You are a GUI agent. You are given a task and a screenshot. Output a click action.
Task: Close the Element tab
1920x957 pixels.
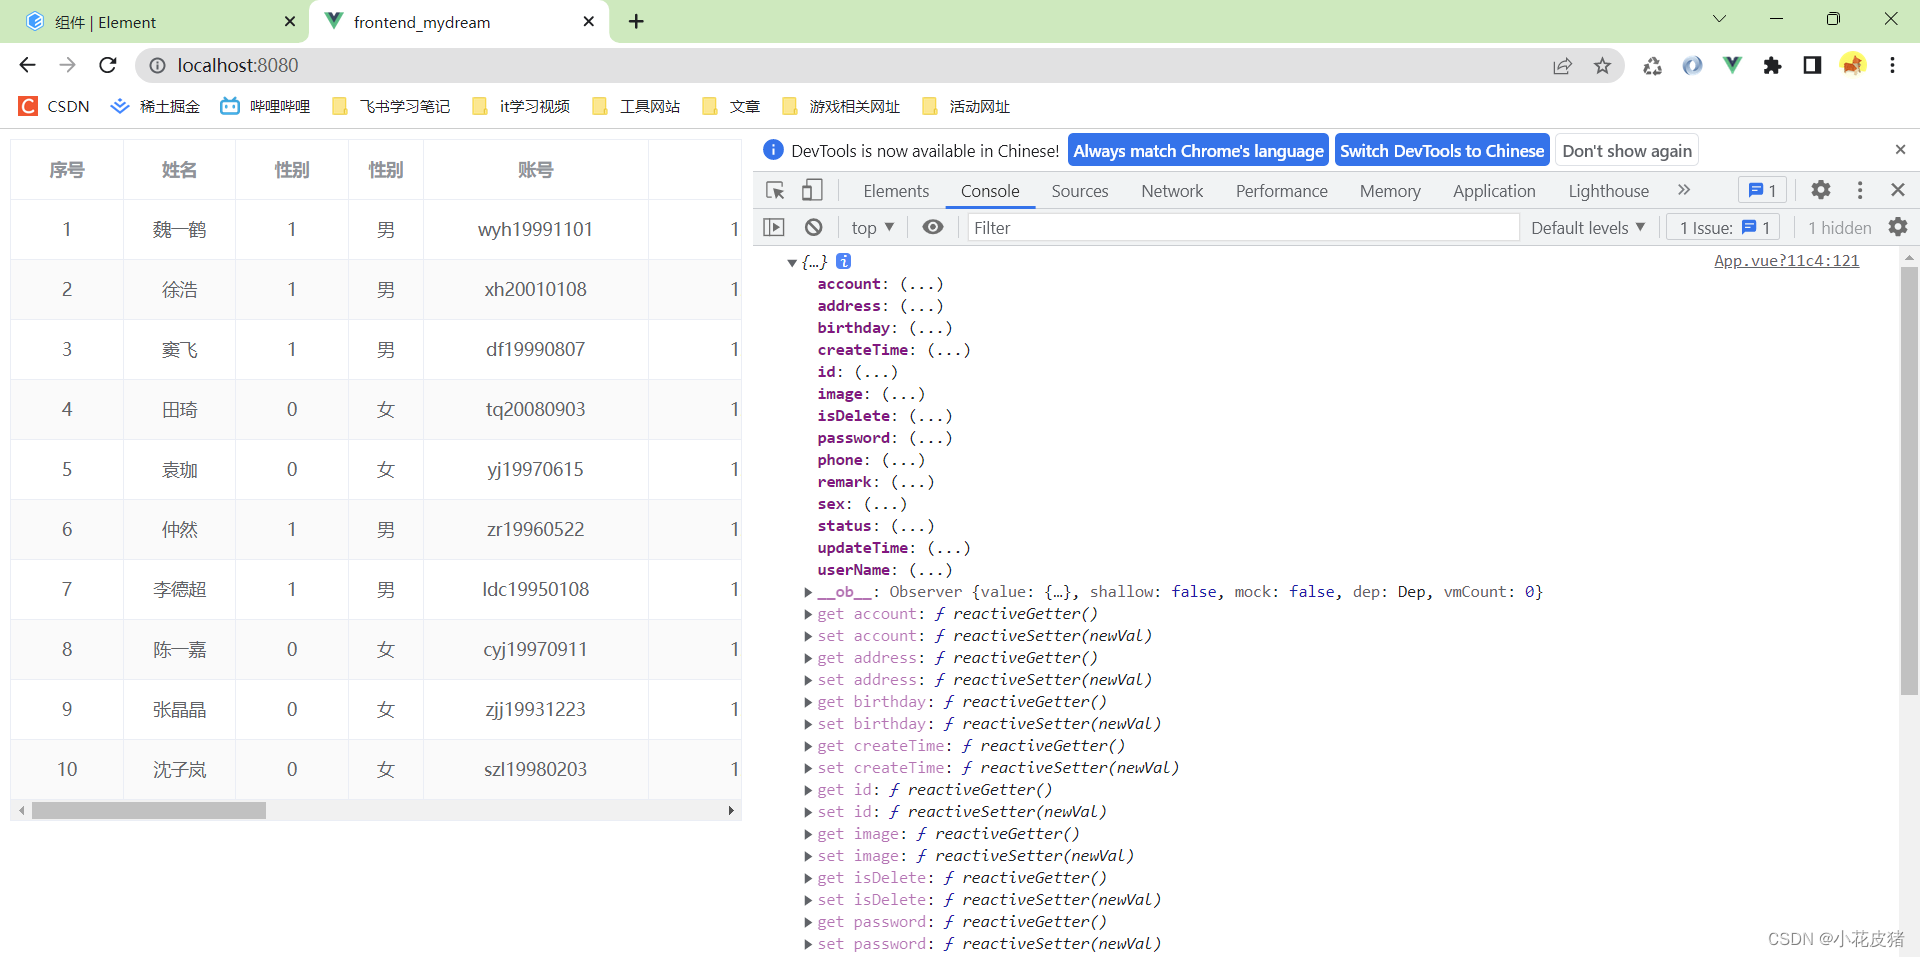pos(290,21)
